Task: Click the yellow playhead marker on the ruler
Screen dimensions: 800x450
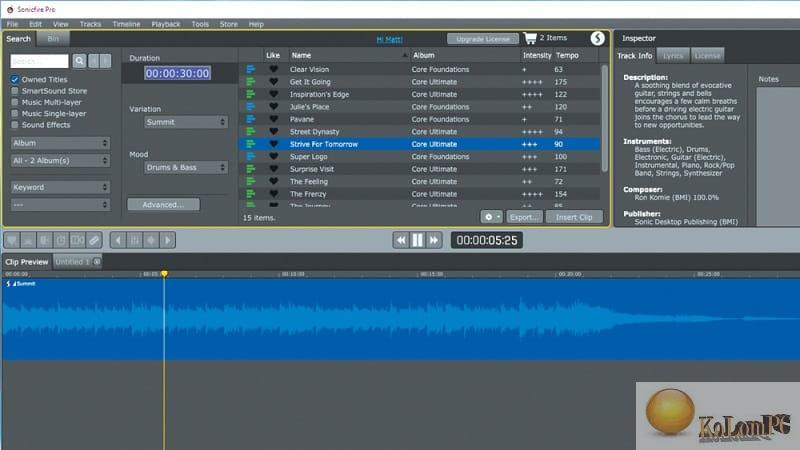Action: [164, 274]
